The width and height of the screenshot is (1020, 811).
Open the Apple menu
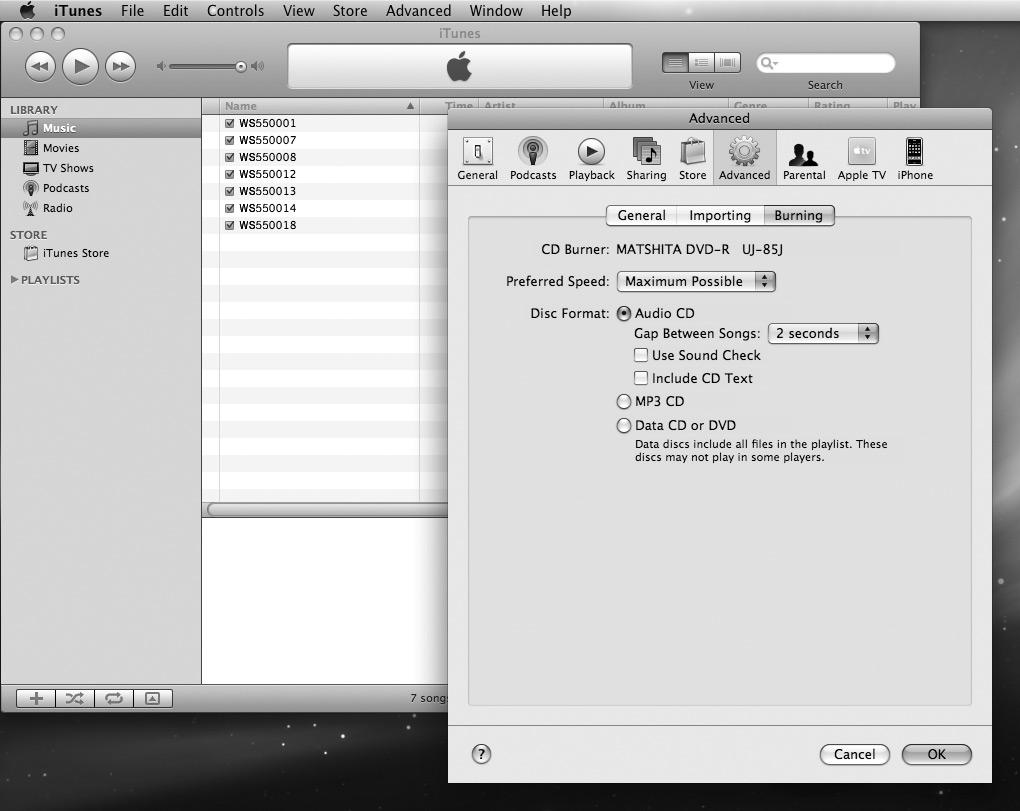point(27,10)
